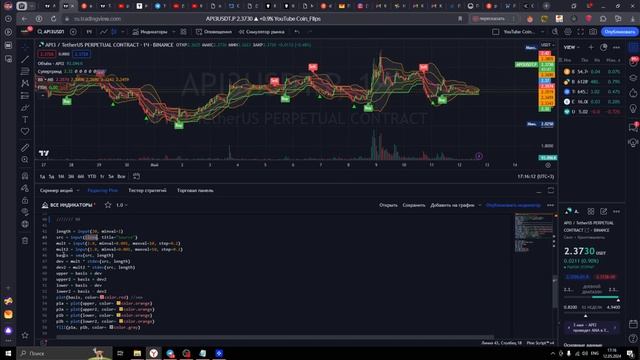Click the ВСЕ ИНДИКАТОРЫ script name

[71, 205]
